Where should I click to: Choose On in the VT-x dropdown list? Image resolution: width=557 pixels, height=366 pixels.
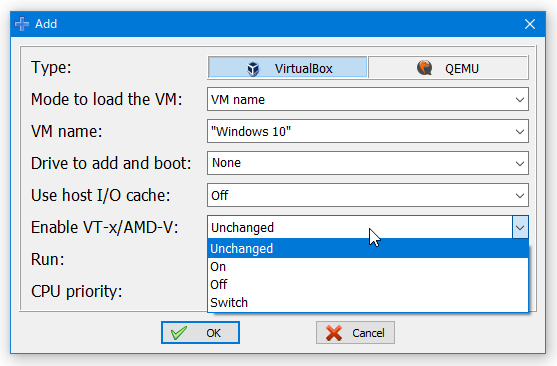(x=368, y=267)
